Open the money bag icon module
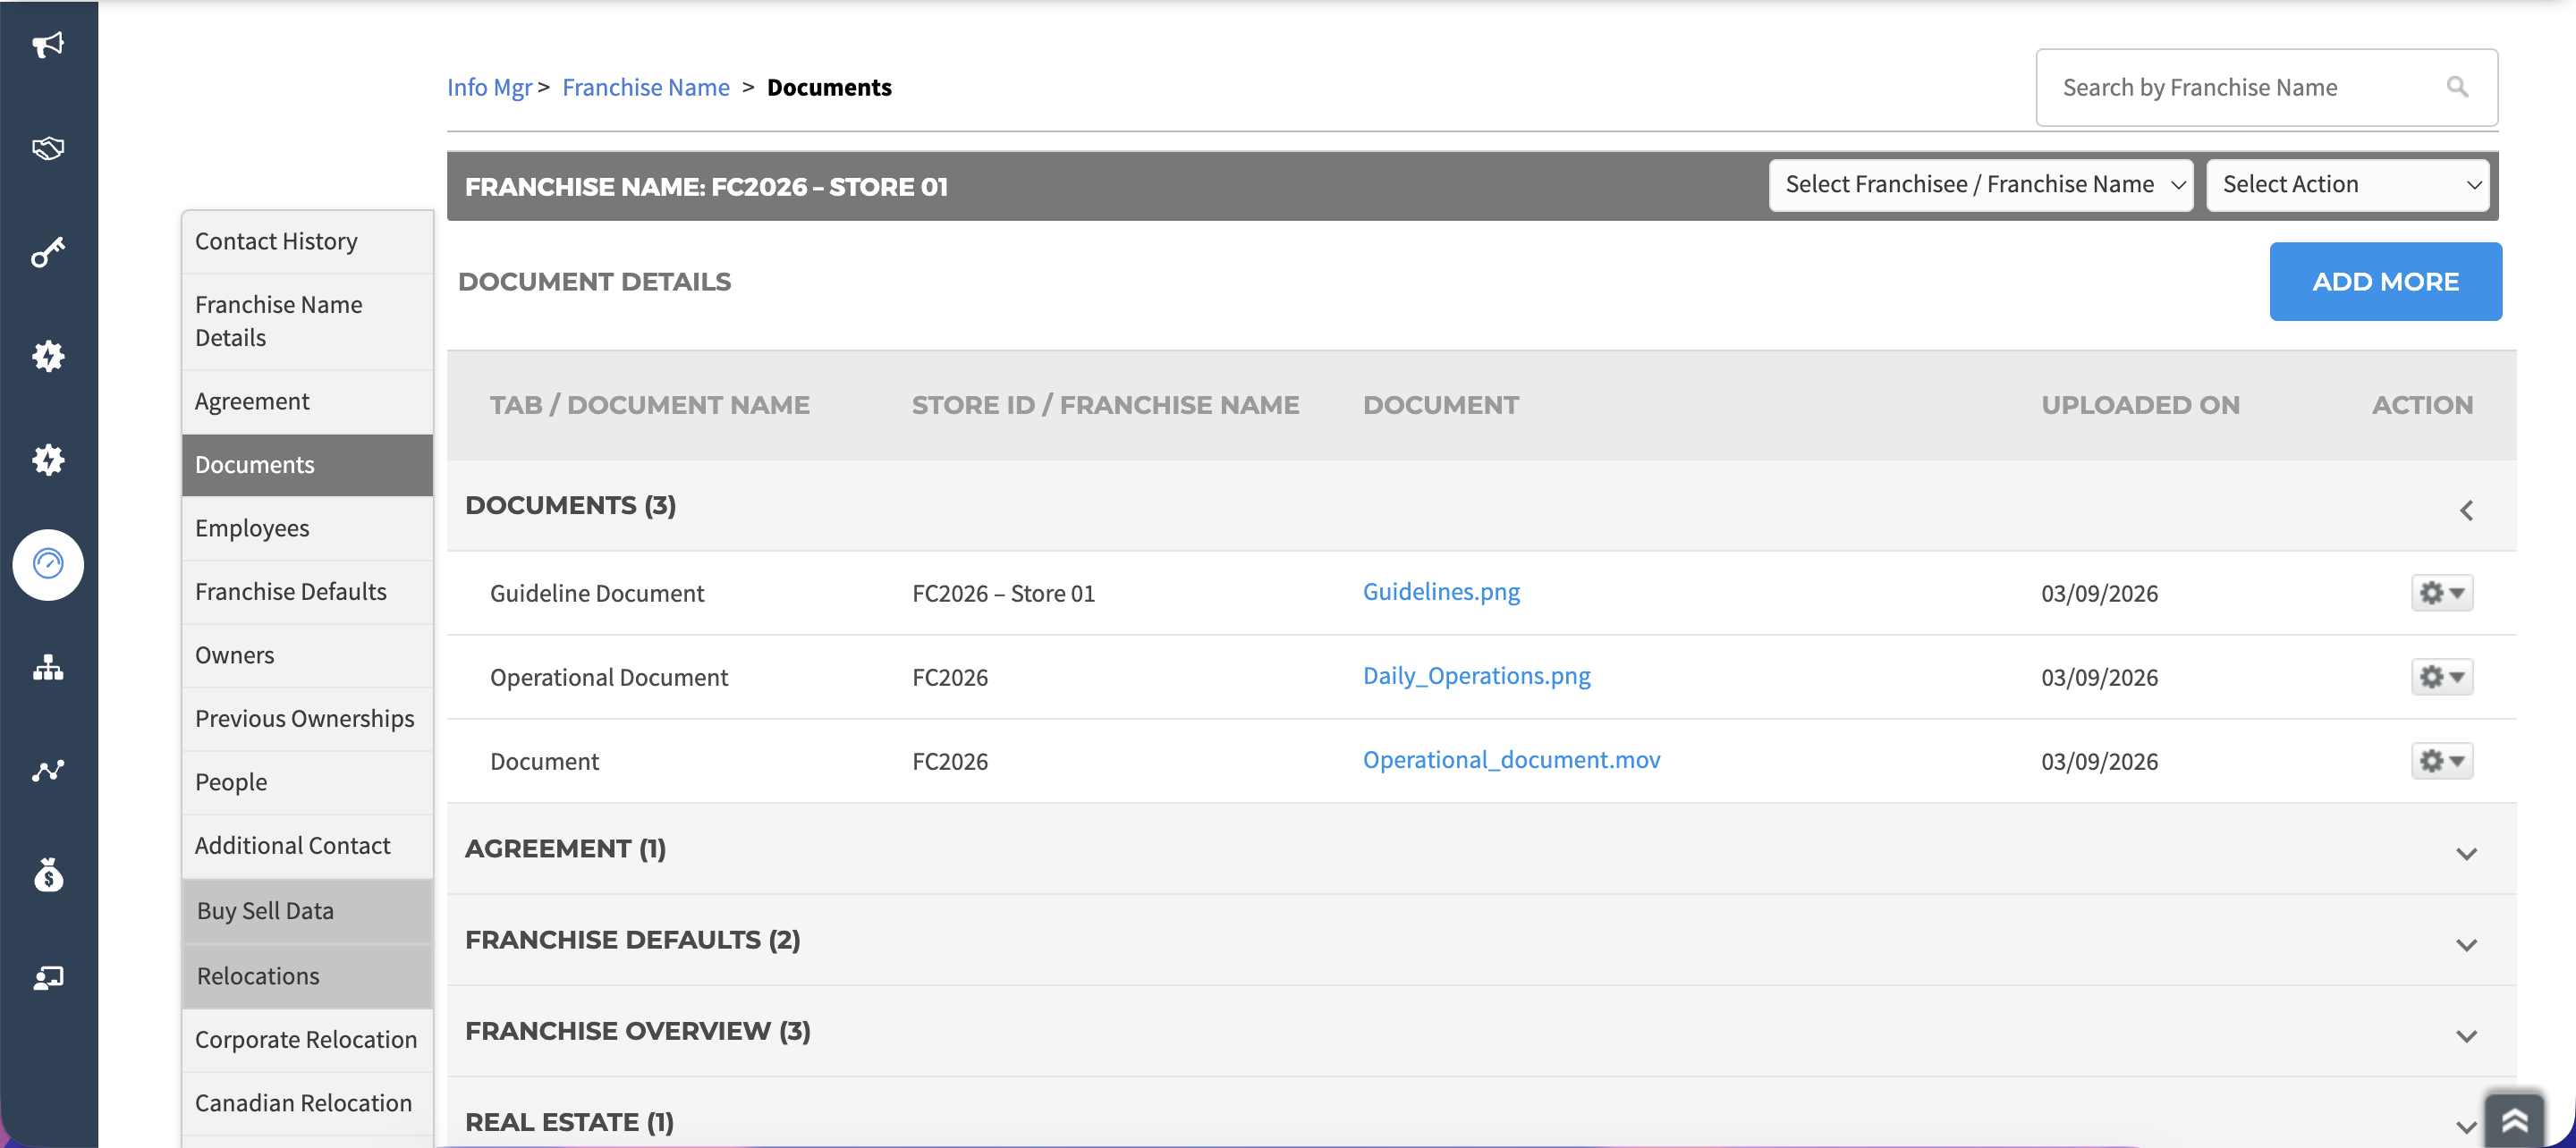 [48, 875]
